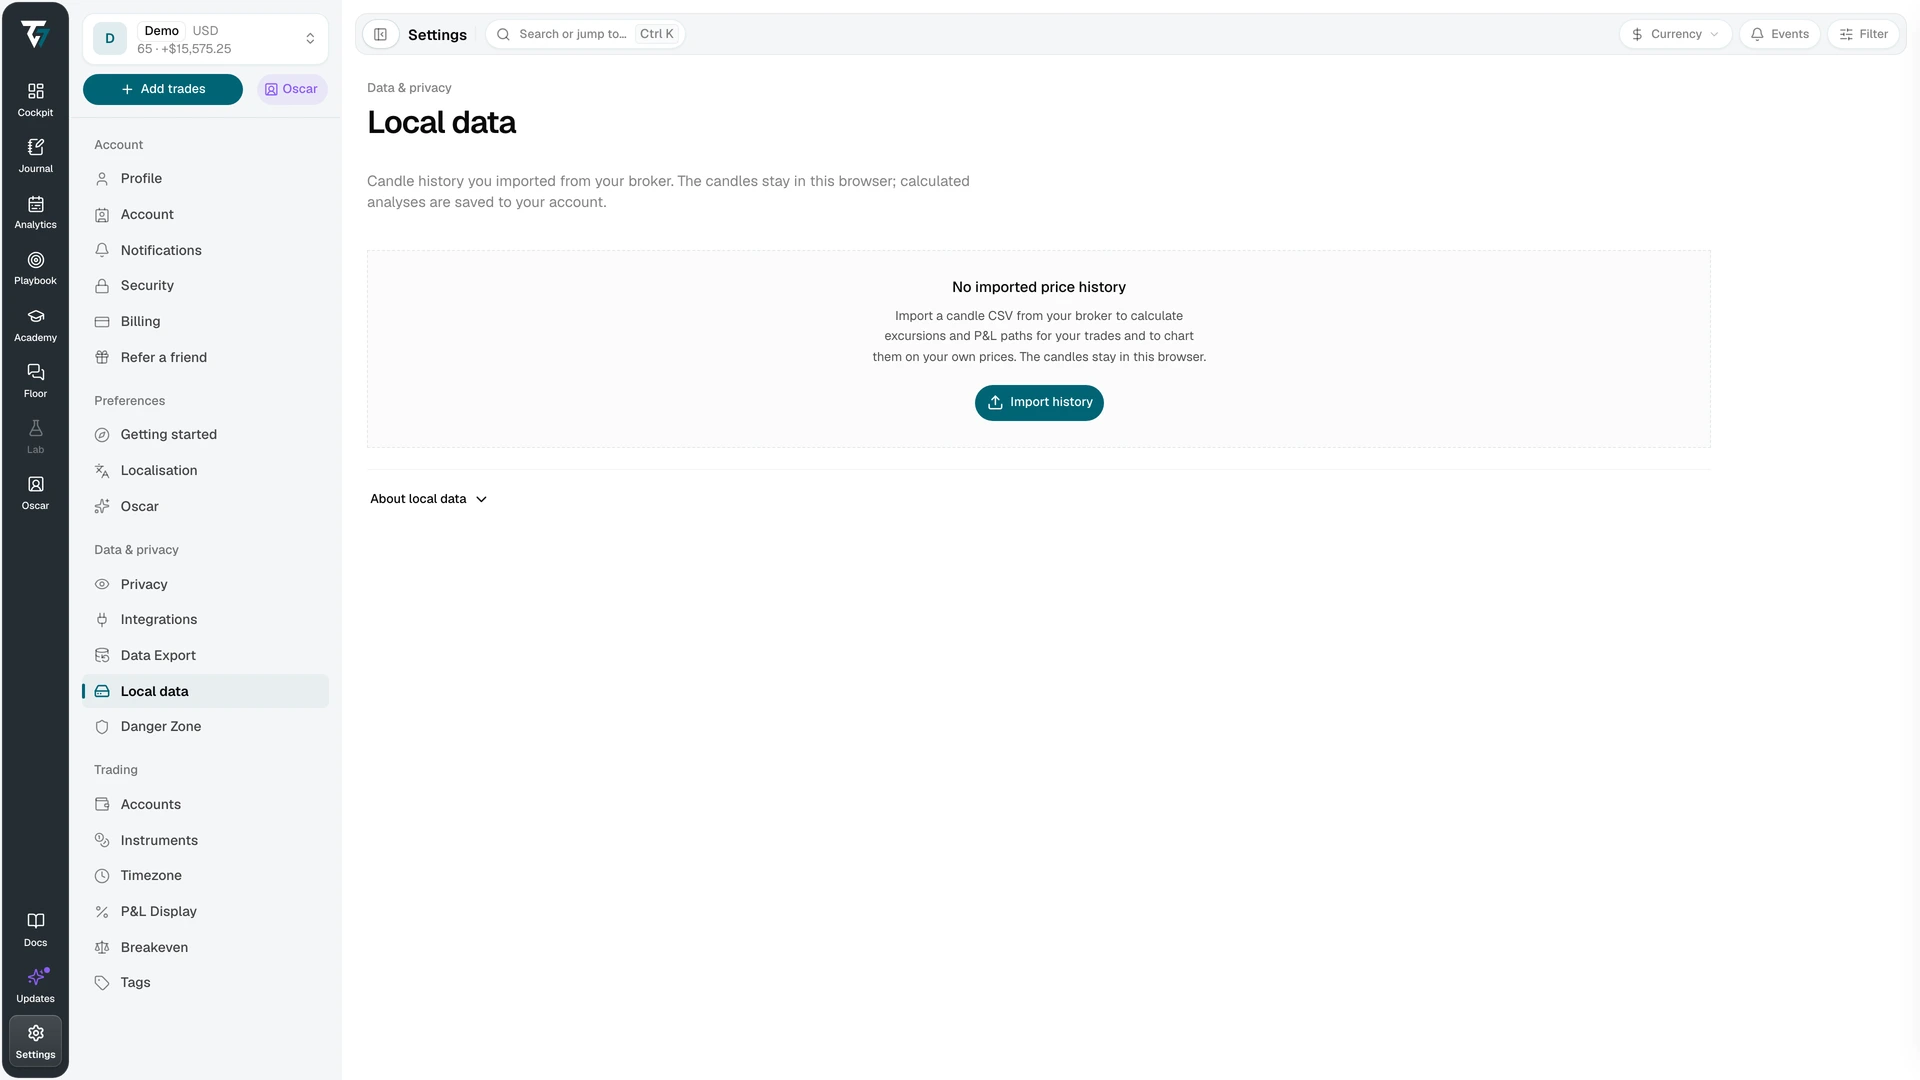Click the Settings gear icon
1920x1080 pixels.
(35, 1042)
